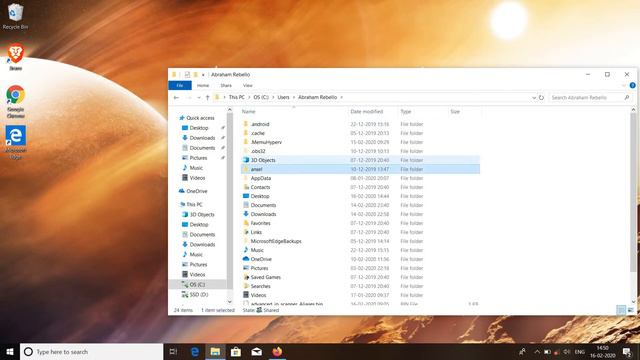Show hidden system tray icons
Image resolution: width=640 pixels, height=360 pixels.
[x=537, y=351]
